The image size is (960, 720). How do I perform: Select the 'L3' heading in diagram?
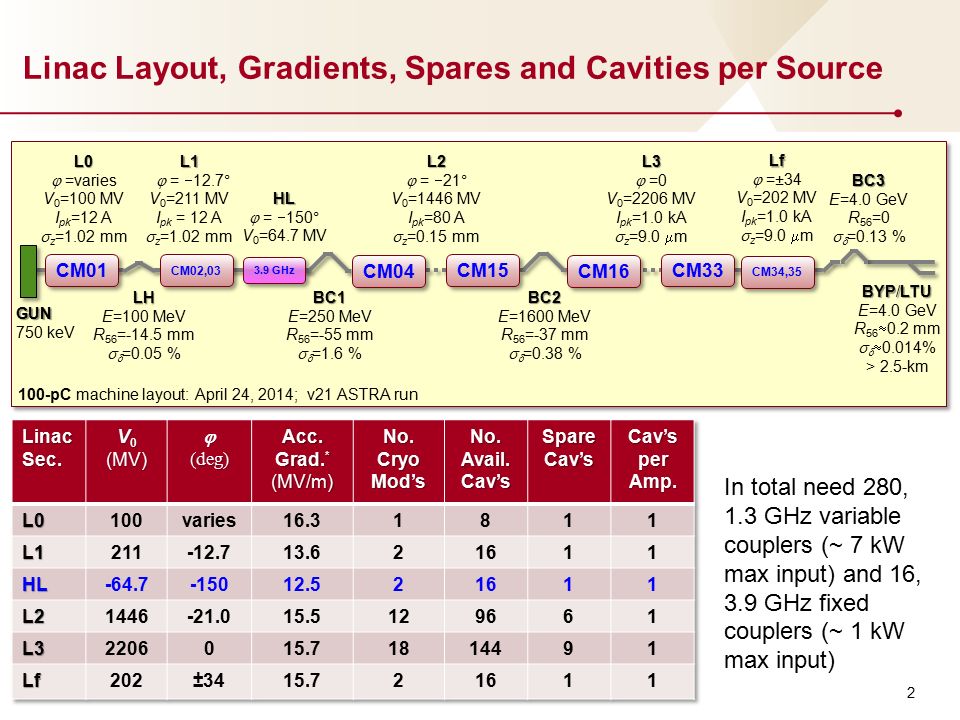click(651, 162)
